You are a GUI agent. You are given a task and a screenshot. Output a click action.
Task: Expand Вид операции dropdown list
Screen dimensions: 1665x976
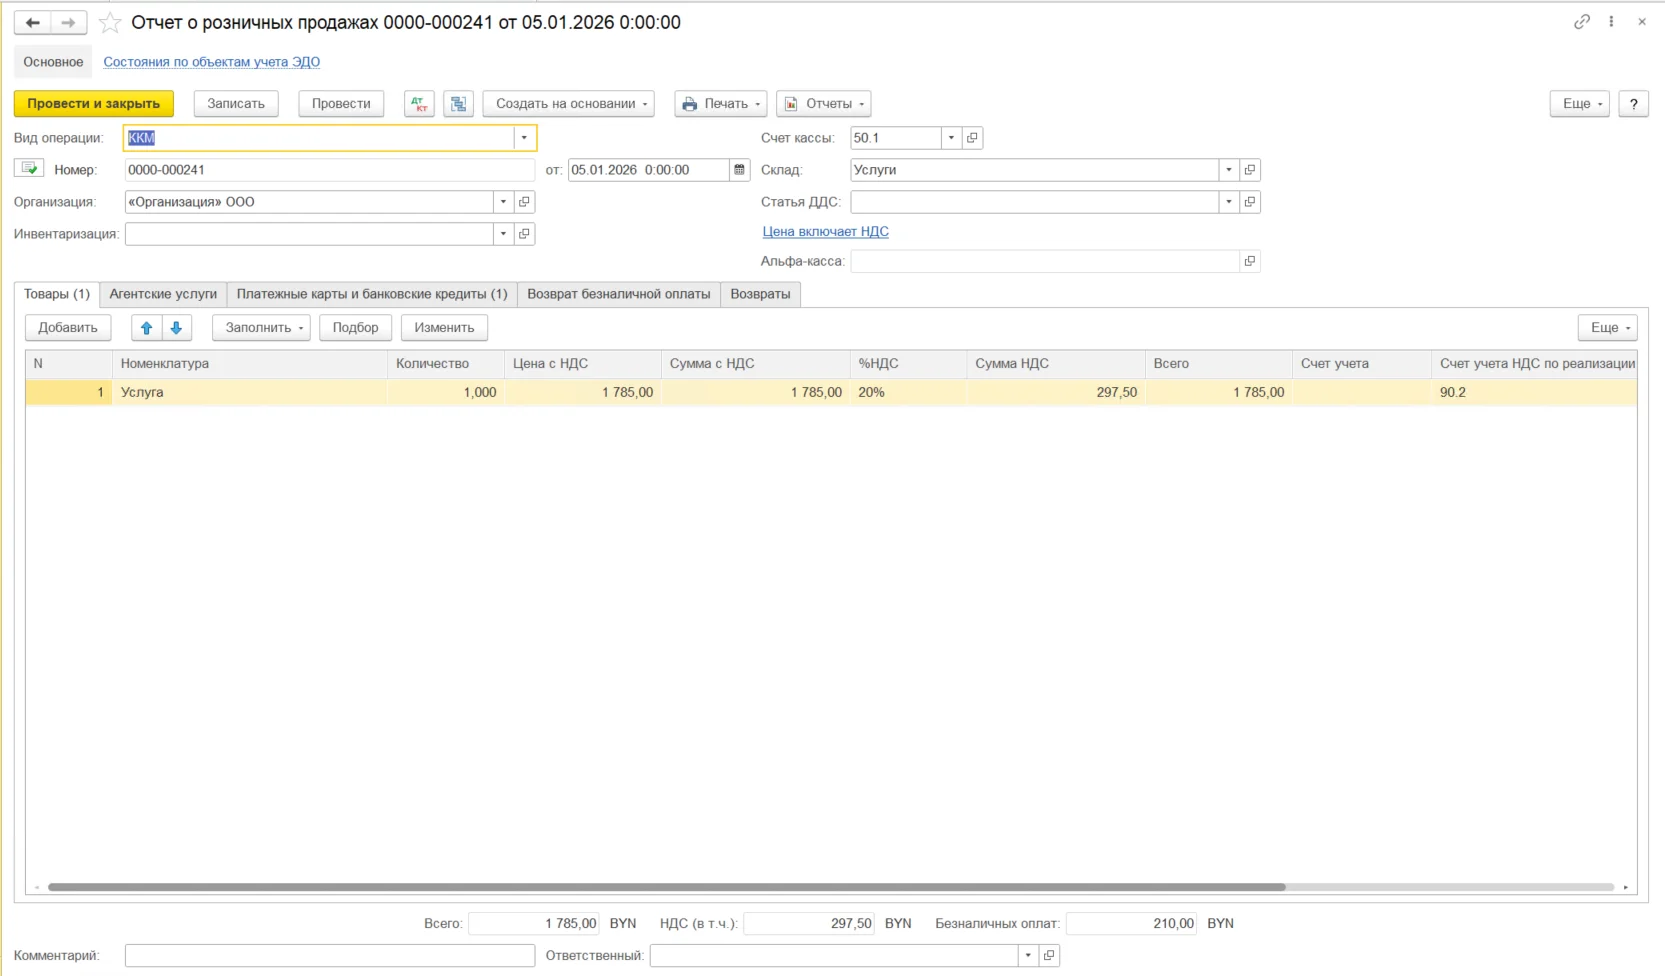524,138
